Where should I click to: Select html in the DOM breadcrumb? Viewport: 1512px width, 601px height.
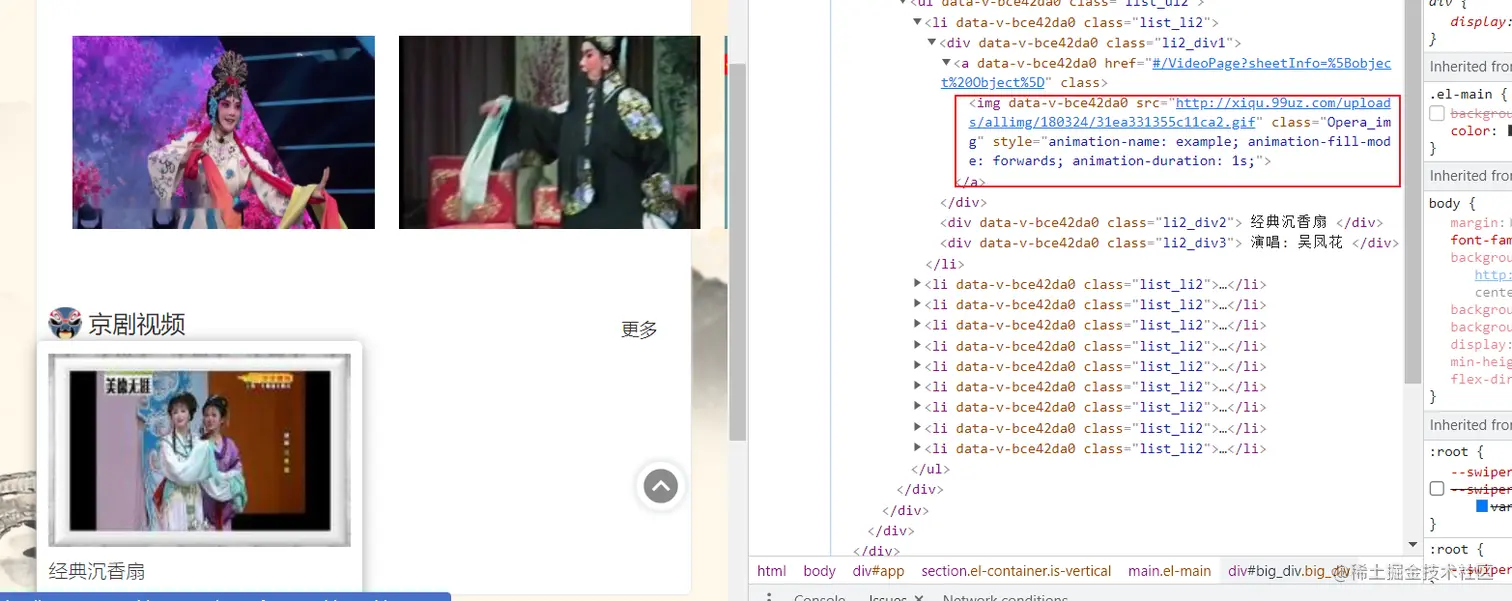(771, 571)
